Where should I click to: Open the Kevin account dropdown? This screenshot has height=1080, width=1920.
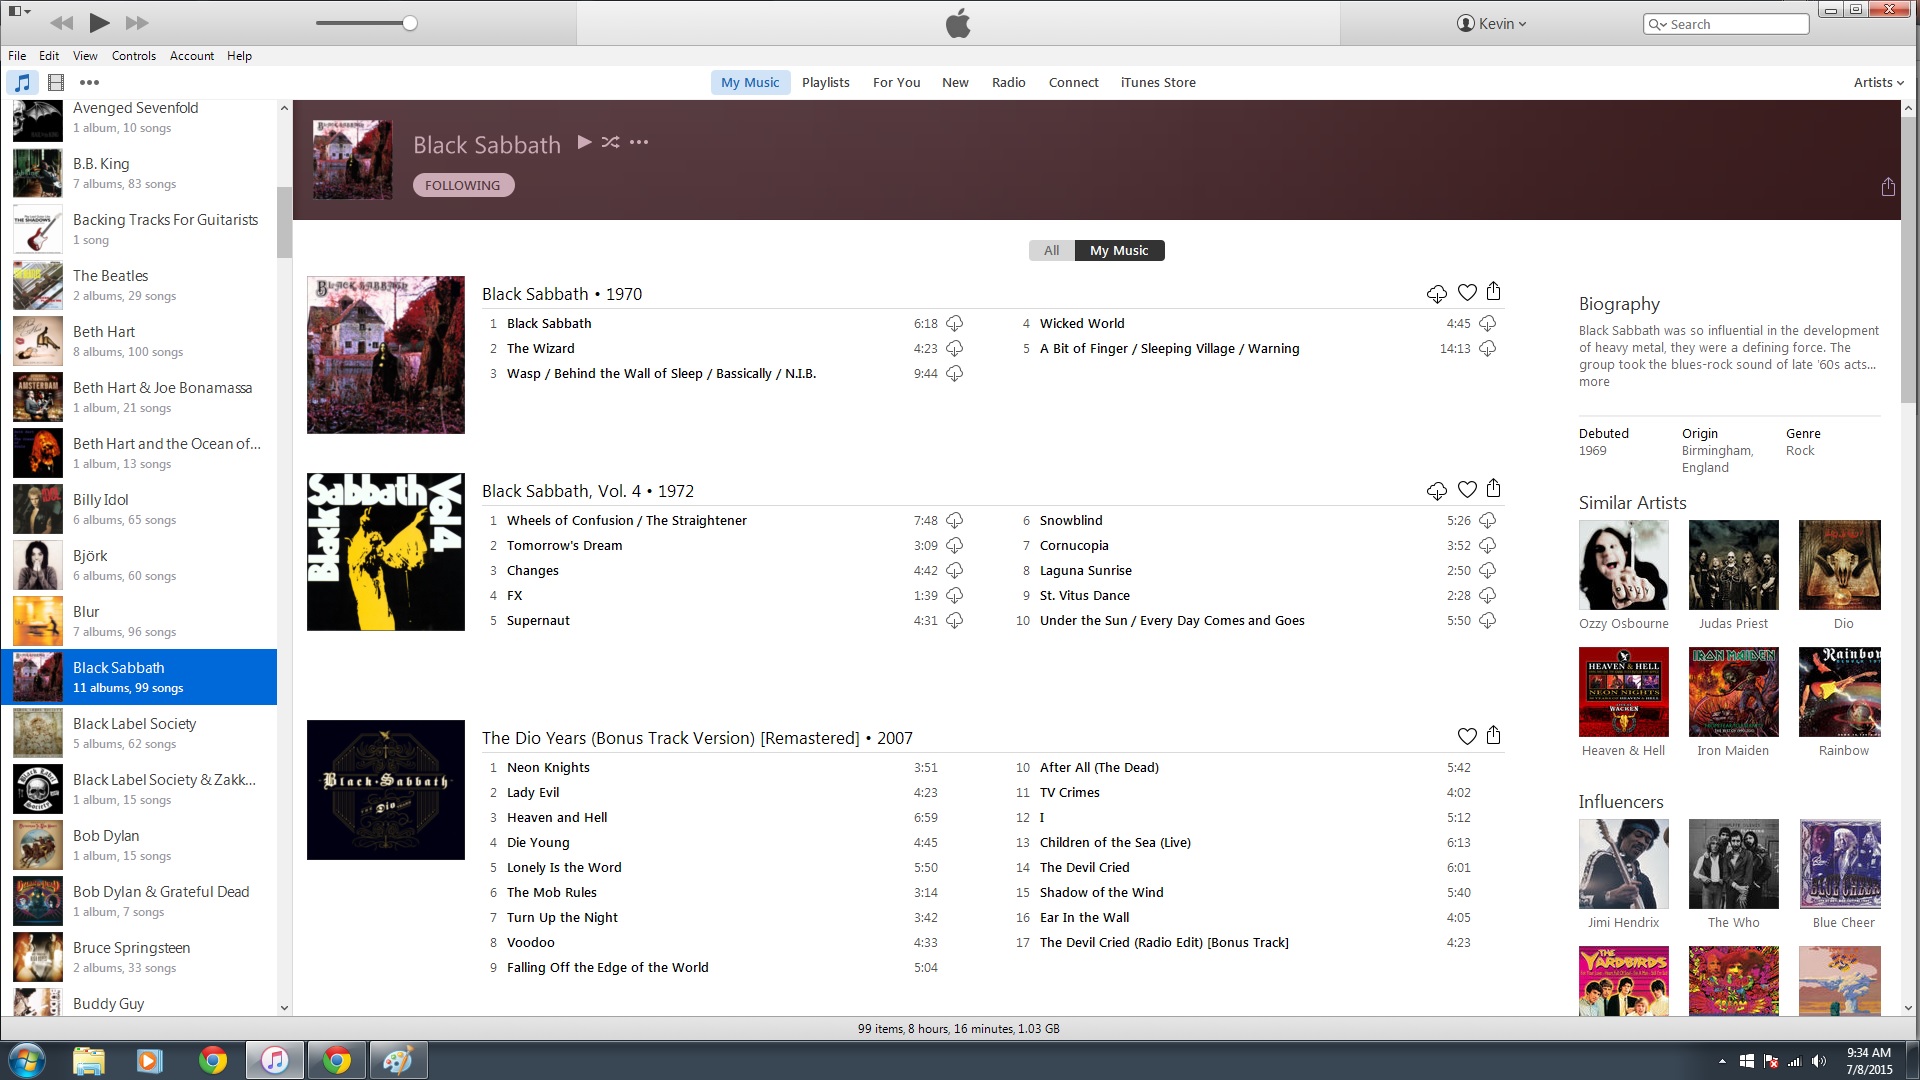coord(1492,24)
